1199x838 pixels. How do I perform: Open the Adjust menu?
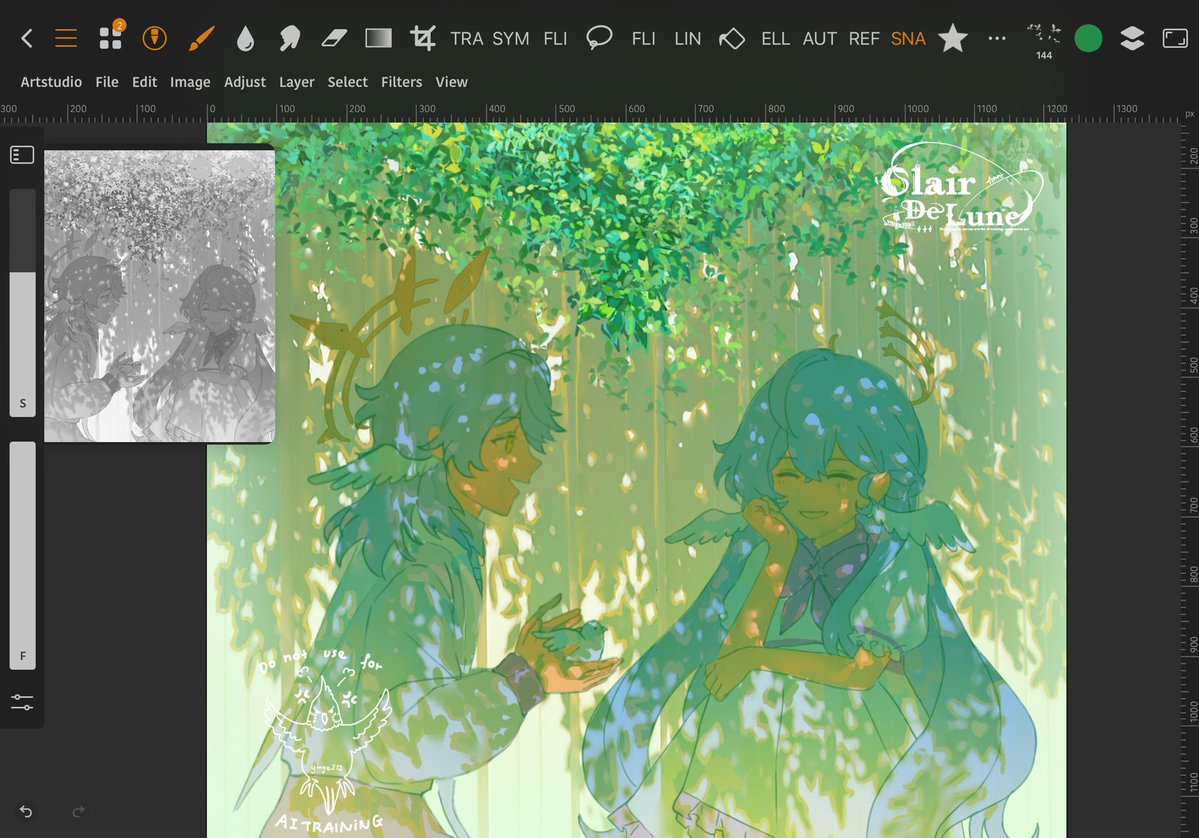245,82
